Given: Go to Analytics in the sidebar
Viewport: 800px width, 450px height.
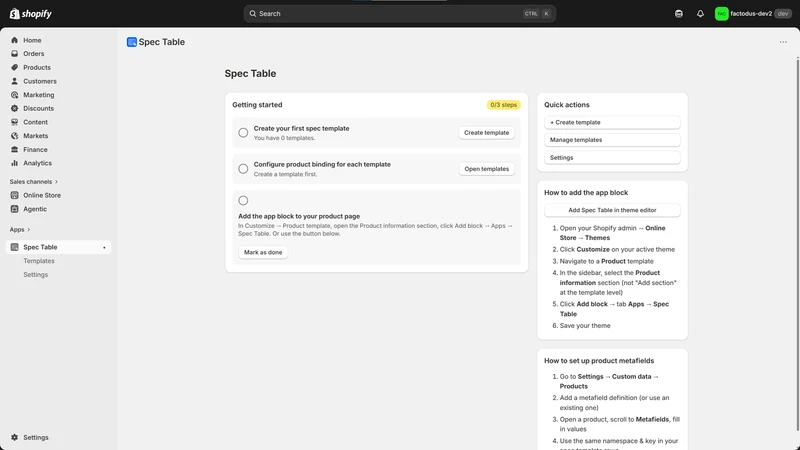Looking at the screenshot, I should (x=37, y=163).
